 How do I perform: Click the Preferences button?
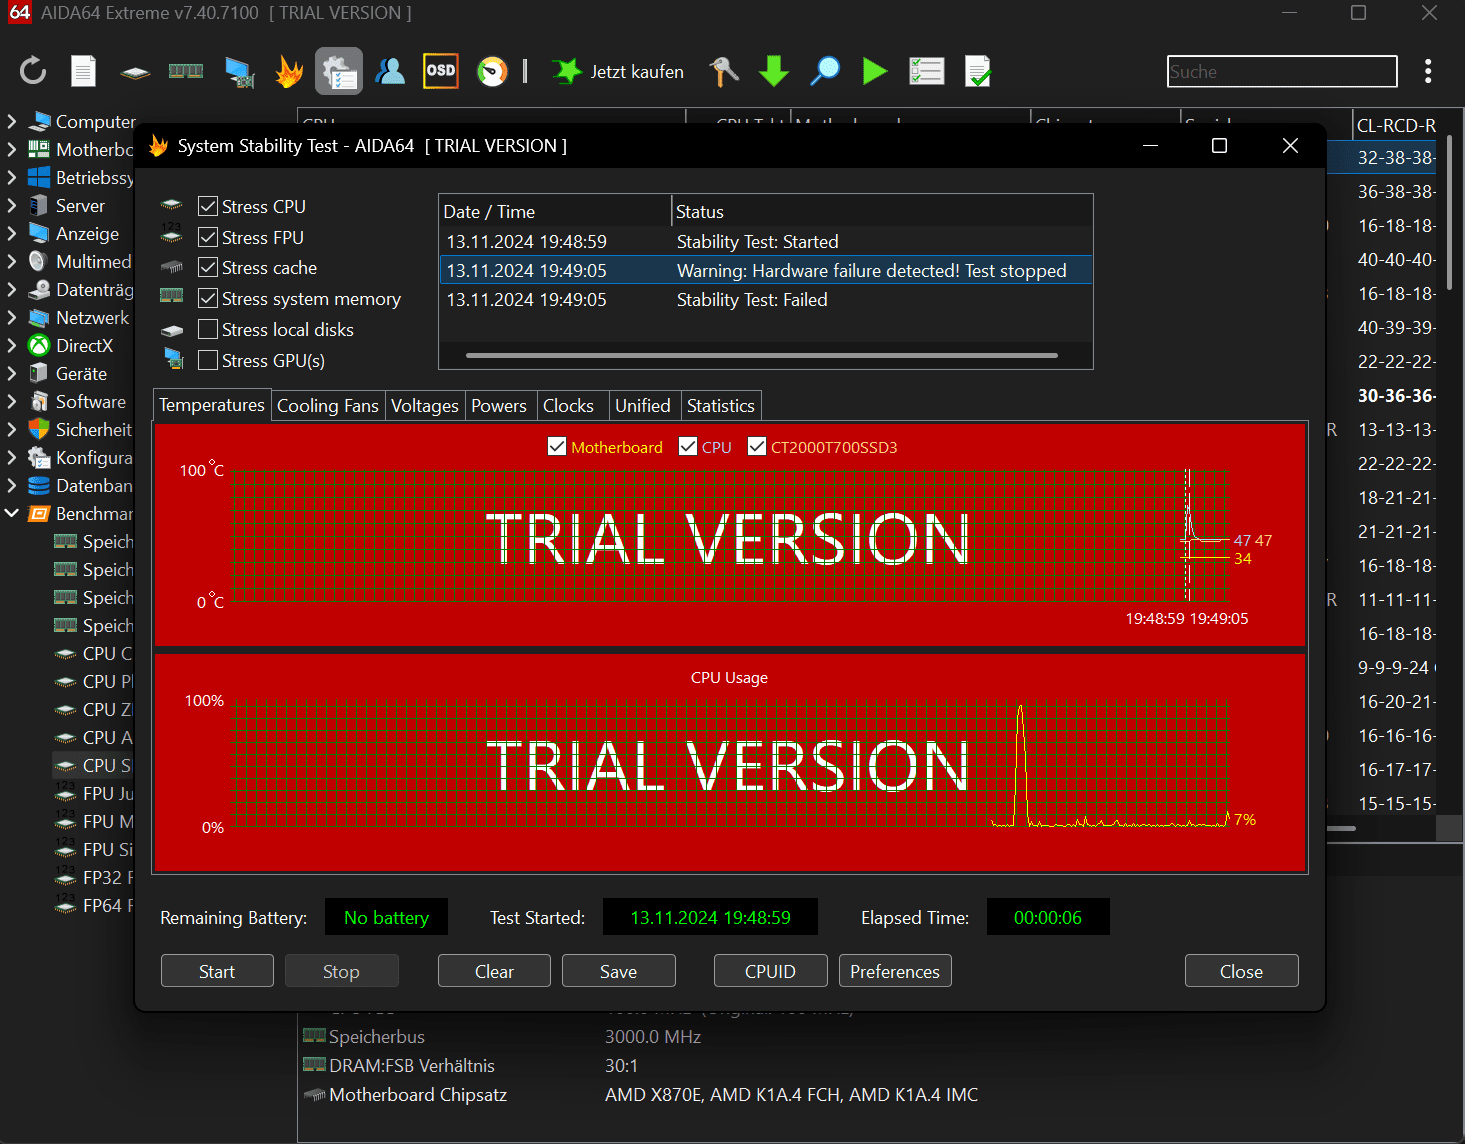coord(895,971)
